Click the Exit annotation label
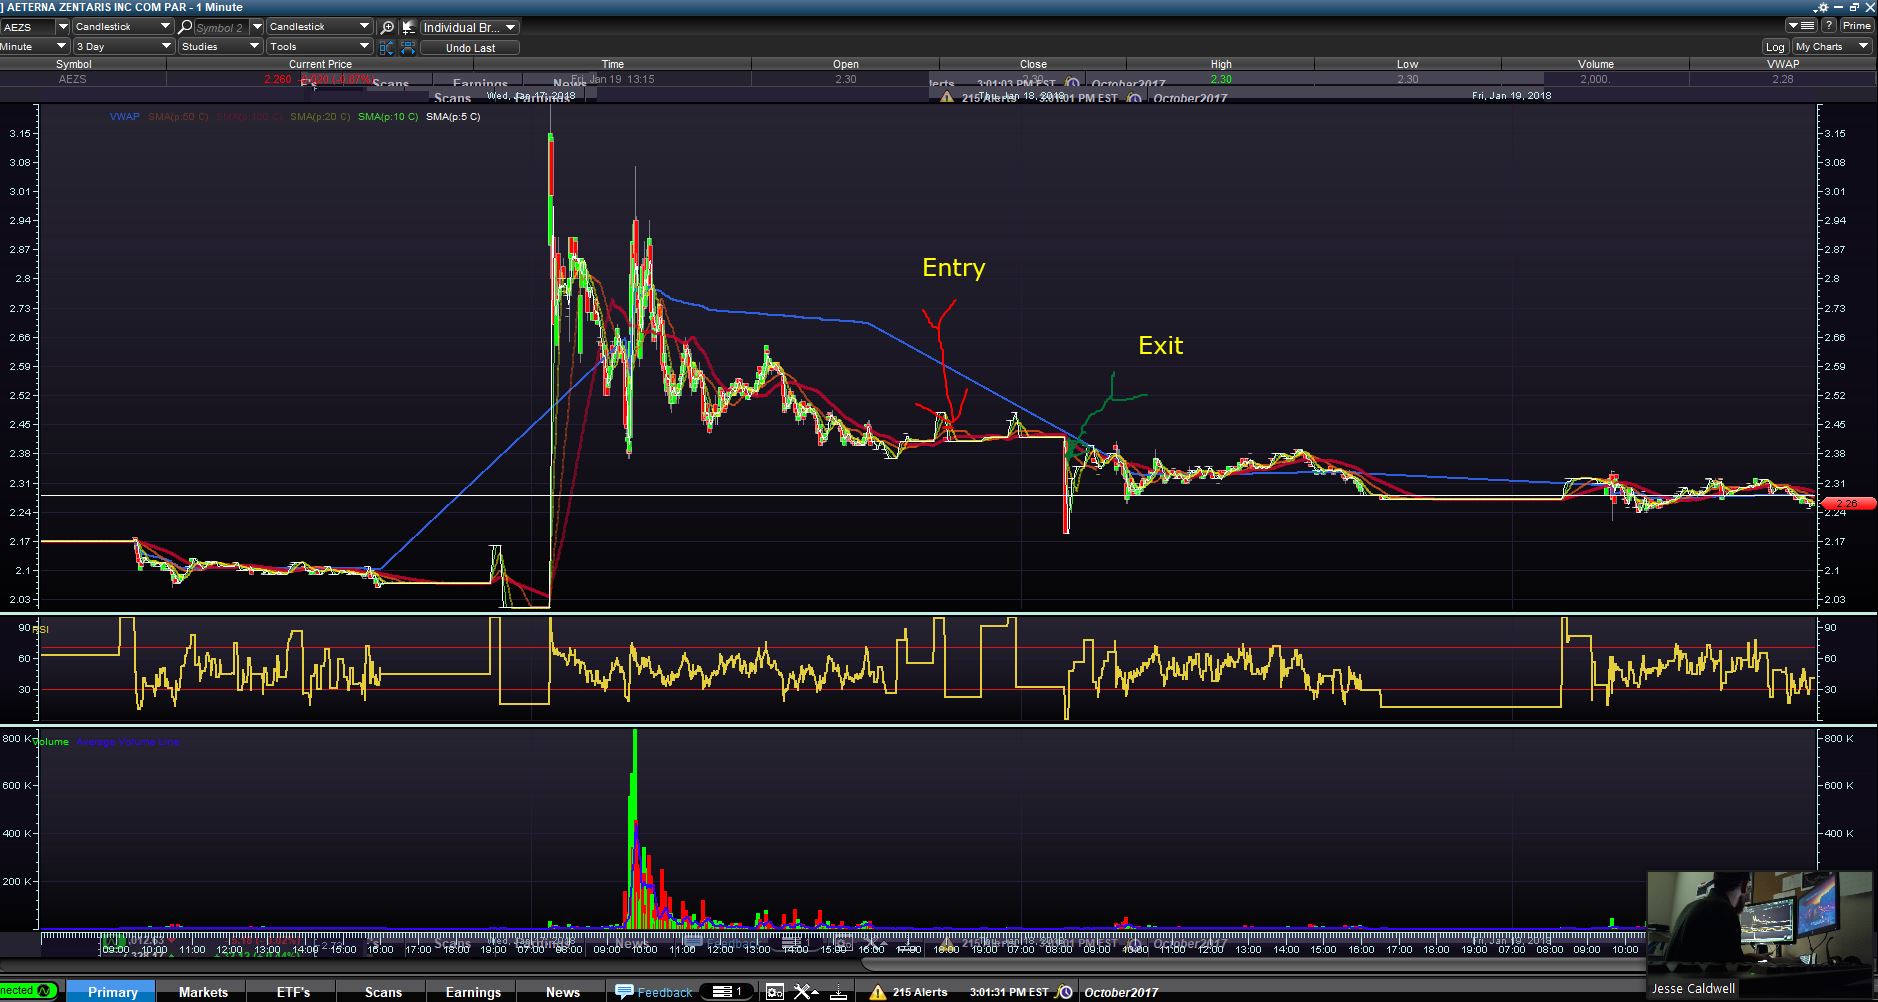Screen dimensions: 1878x1002 (1160, 346)
